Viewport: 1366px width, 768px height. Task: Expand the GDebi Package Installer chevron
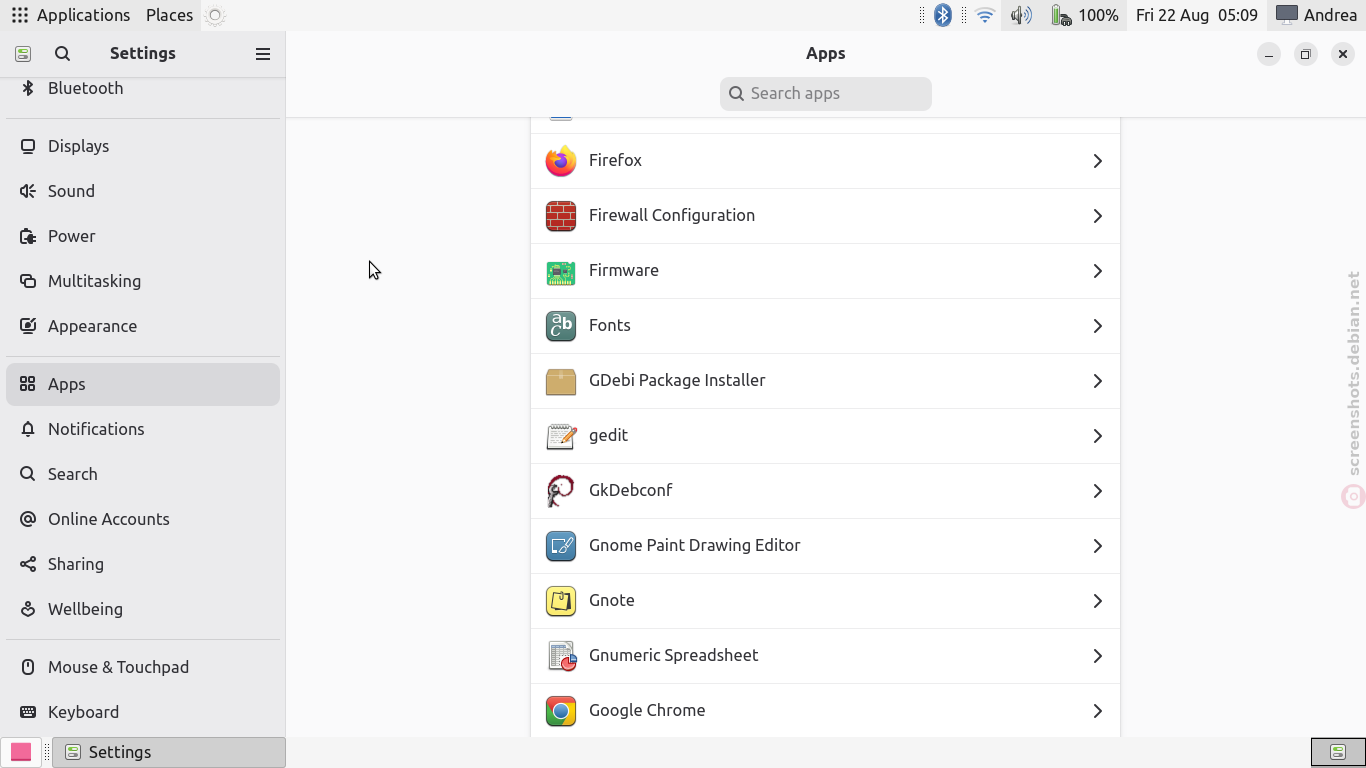click(1097, 381)
